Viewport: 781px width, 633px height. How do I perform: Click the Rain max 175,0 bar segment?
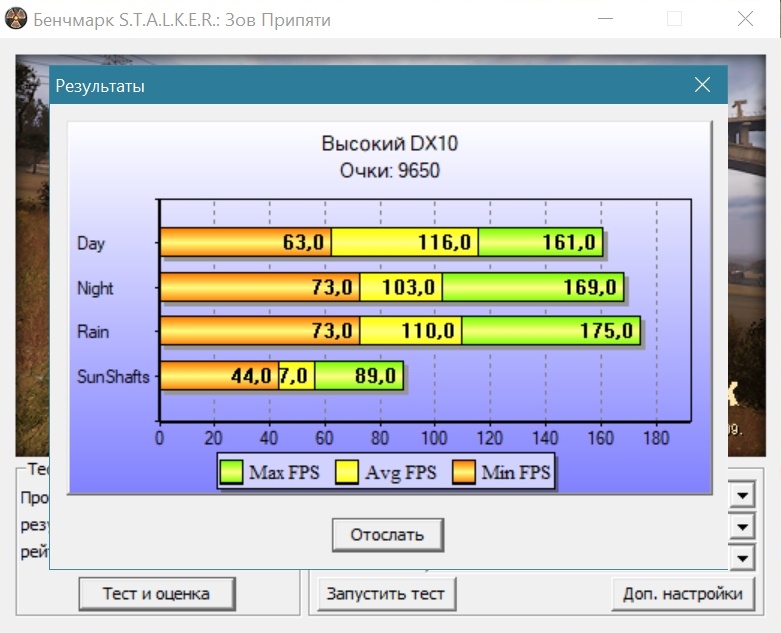point(551,330)
